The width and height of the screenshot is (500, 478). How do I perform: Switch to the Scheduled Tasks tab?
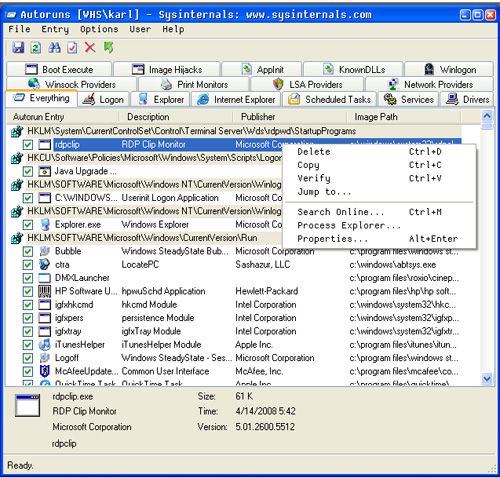330,99
